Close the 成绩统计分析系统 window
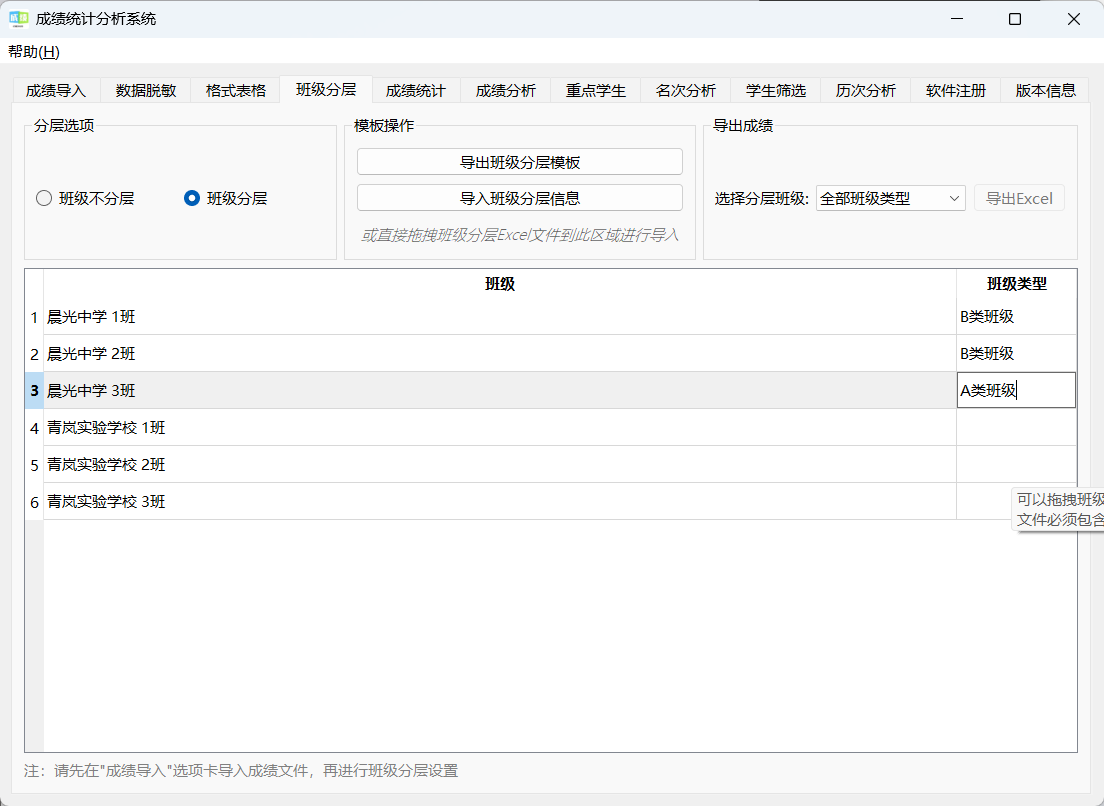This screenshot has width=1104, height=806. pyautogui.click(x=1074, y=19)
